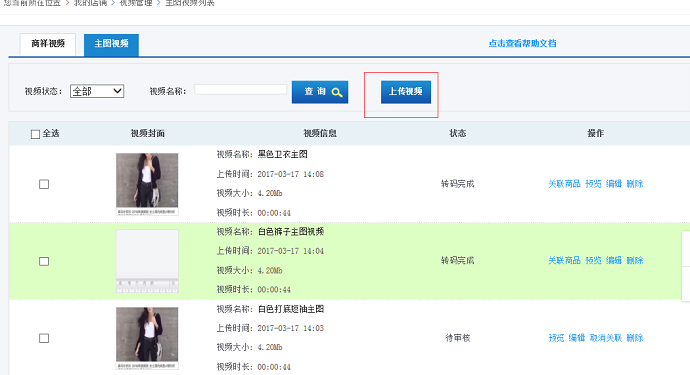Click 转码完成 status of 黑色卫衣主图
The height and width of the screenshot is (375, 690).
point(458,184)
